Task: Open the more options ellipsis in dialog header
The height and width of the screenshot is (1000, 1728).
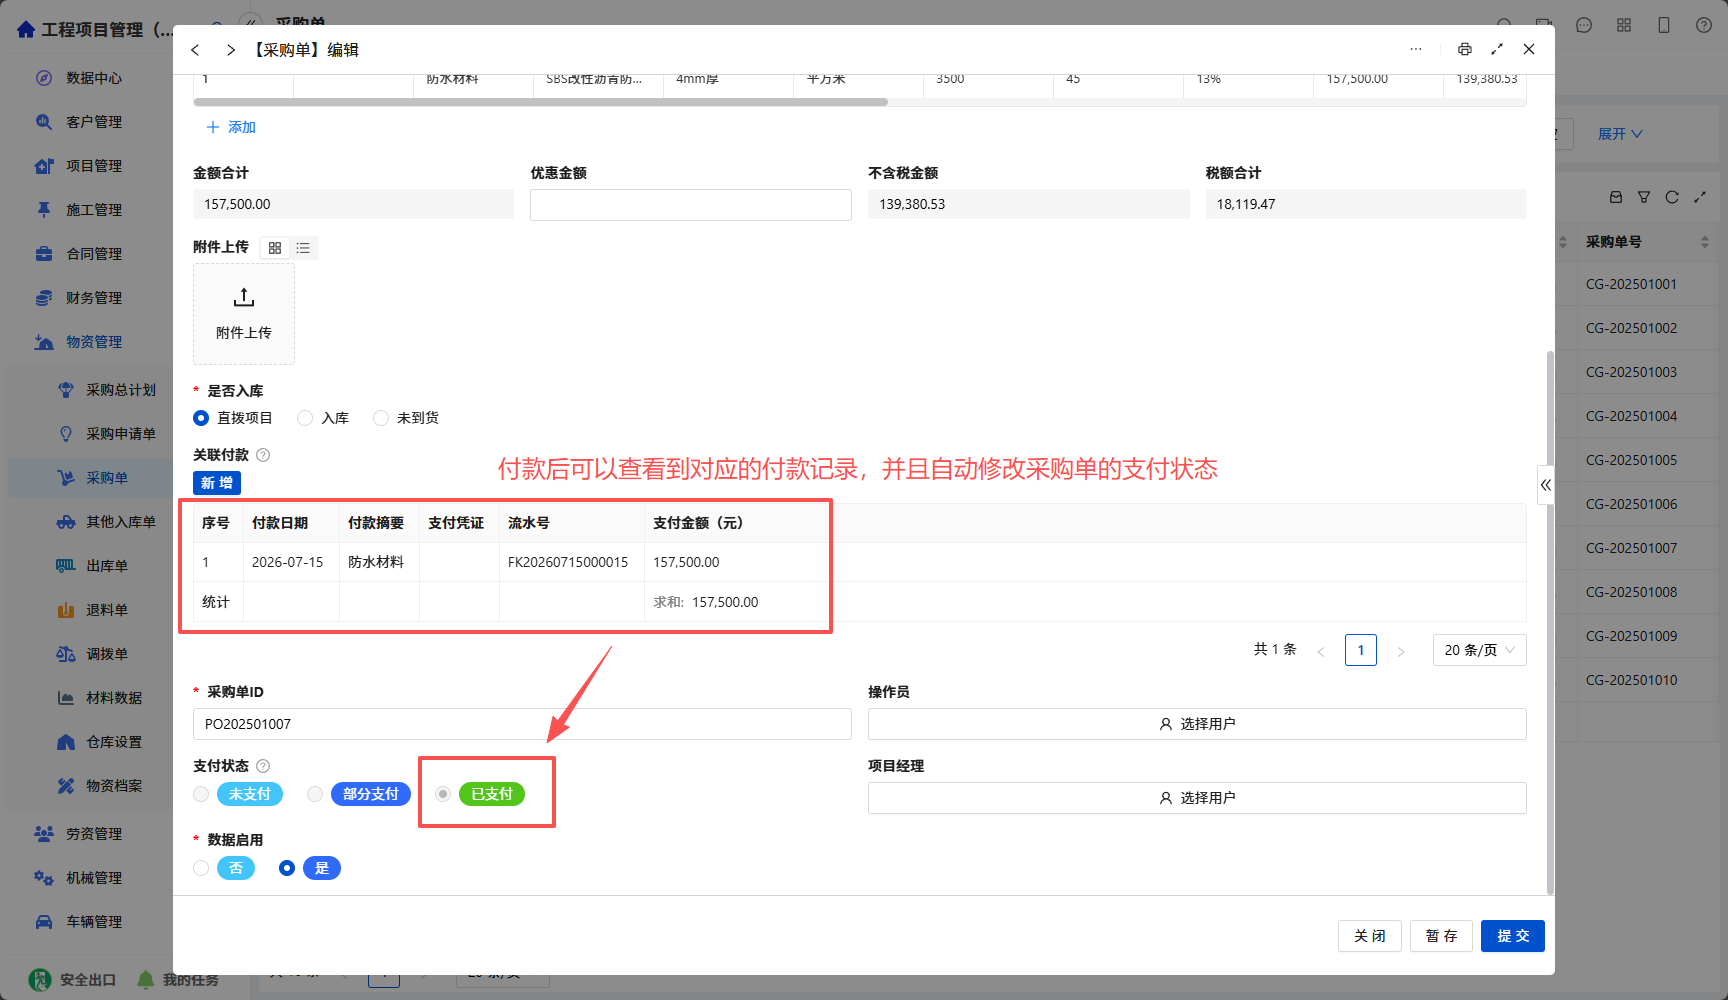Action: pyautogui.click(x=1416, y=49)
